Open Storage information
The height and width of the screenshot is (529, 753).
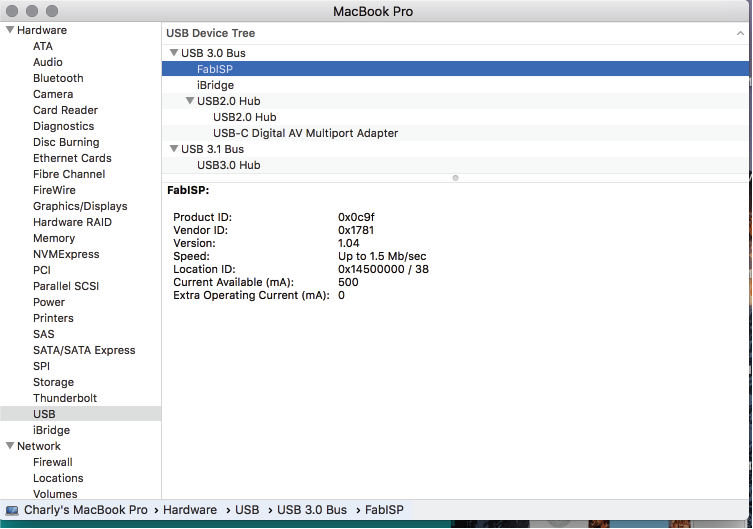53,382
